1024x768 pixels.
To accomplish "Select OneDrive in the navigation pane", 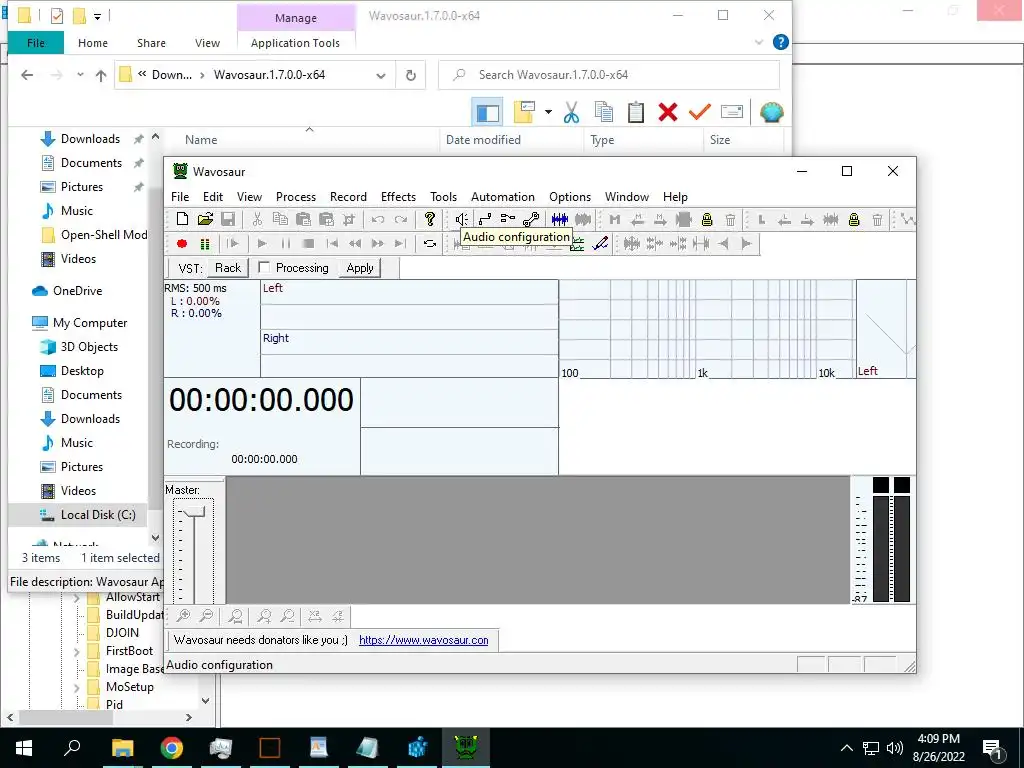I will pos(78,291).
